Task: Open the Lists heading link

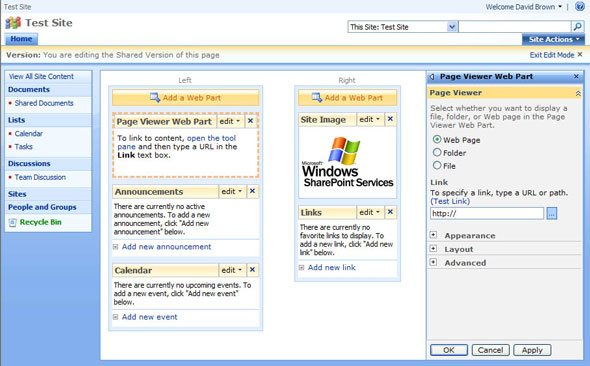Action: [x=17, y=120]
